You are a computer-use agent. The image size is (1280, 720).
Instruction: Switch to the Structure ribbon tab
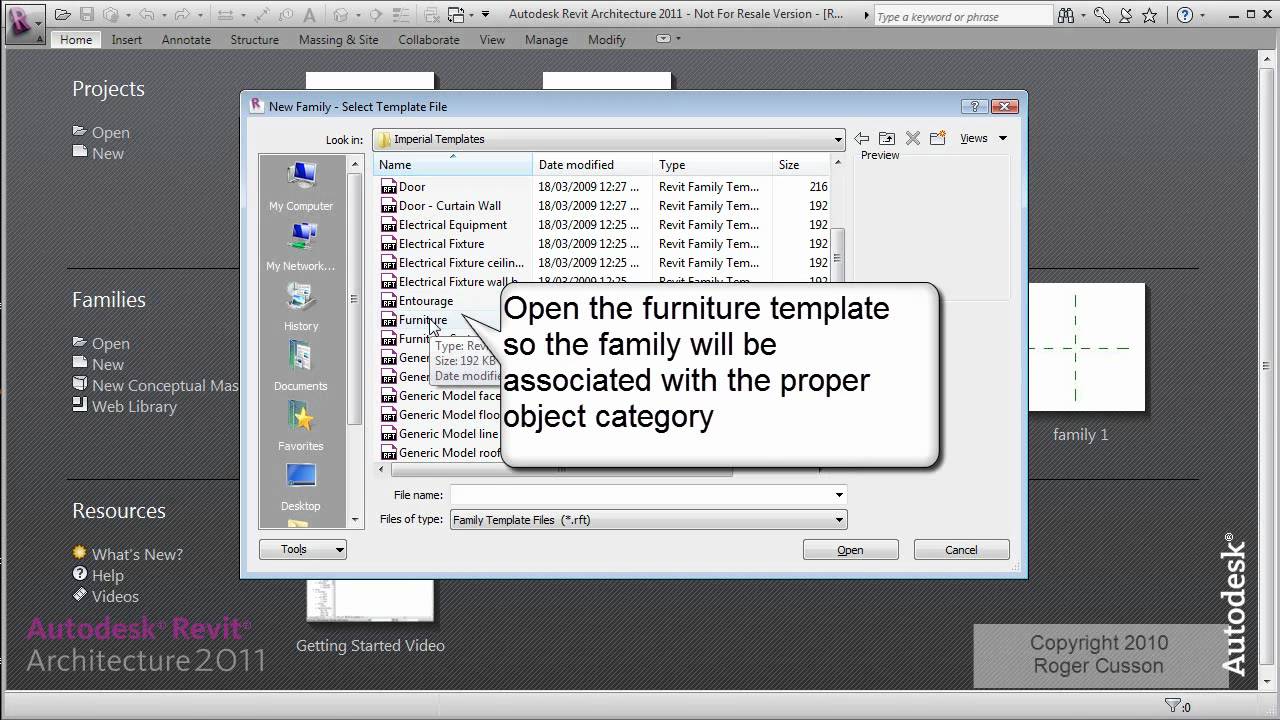pos(254,40)
